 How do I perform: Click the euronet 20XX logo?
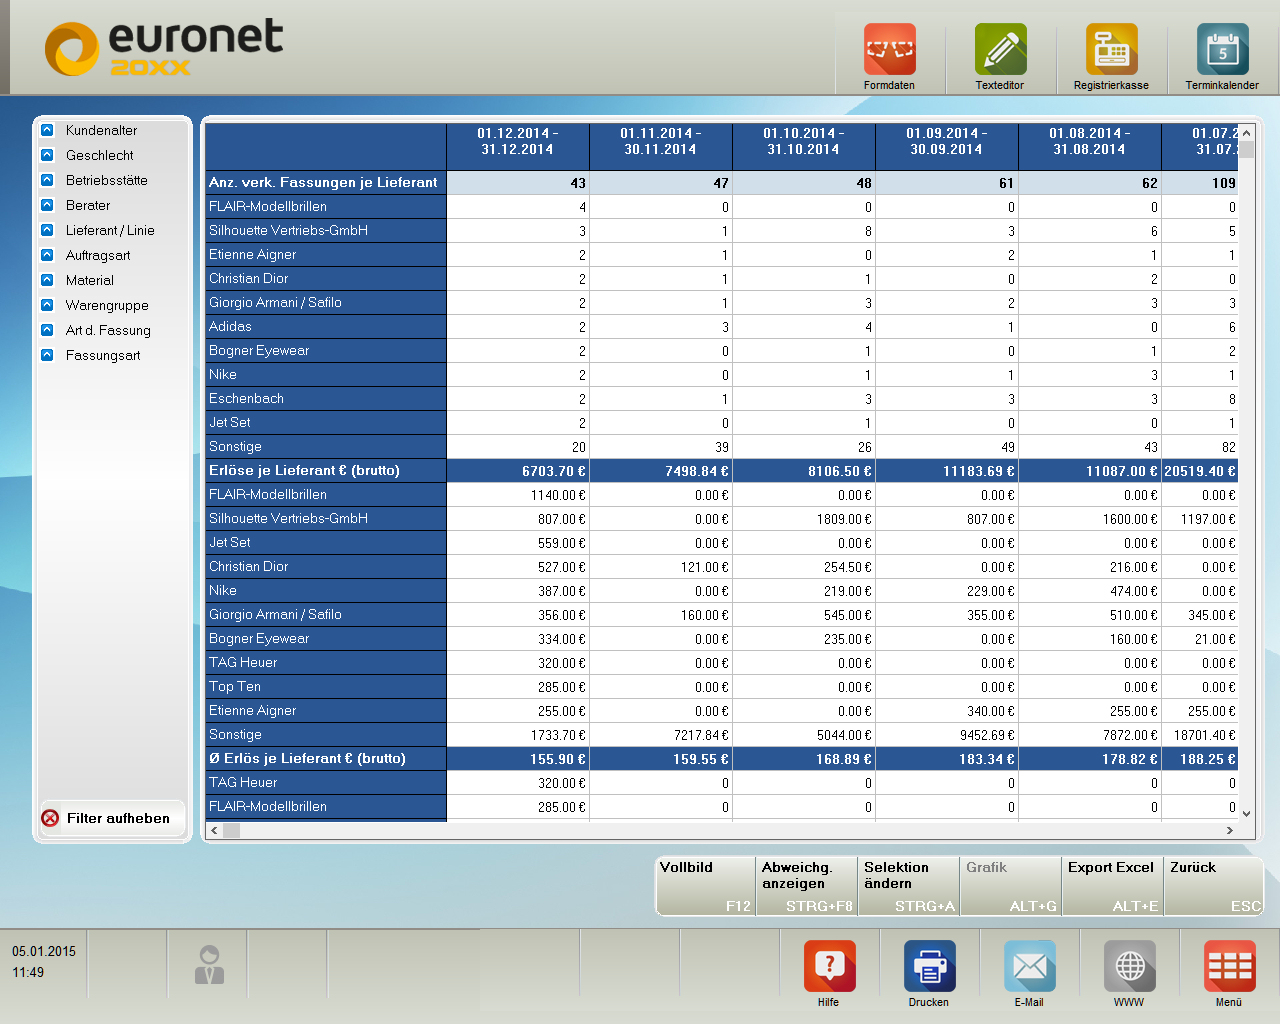(x=164, y=48)
